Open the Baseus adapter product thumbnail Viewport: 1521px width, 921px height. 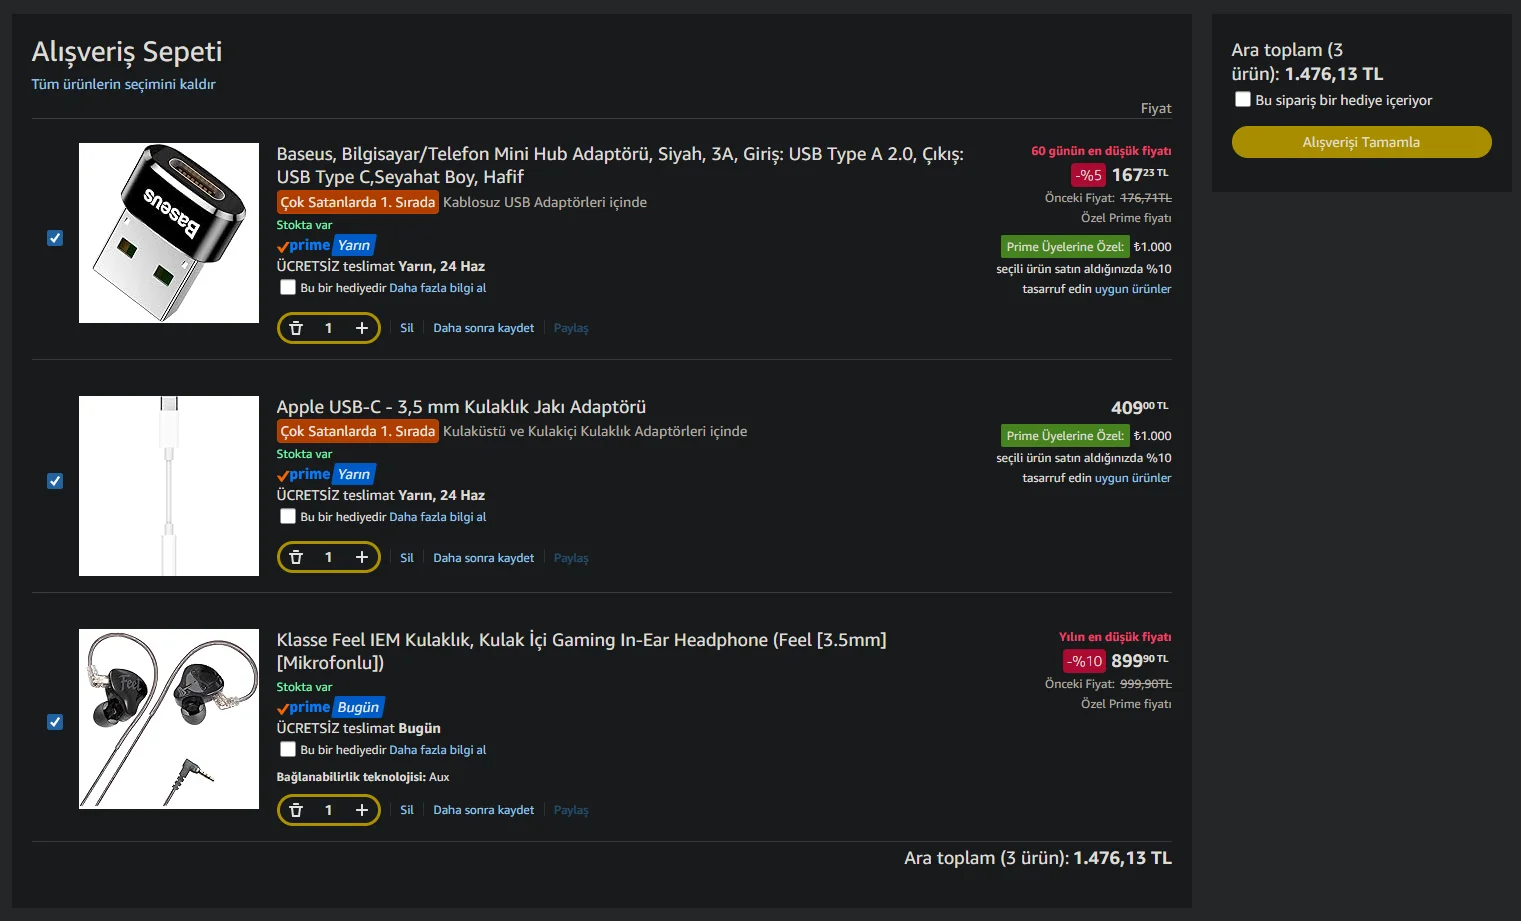click(x=169, y=233)
